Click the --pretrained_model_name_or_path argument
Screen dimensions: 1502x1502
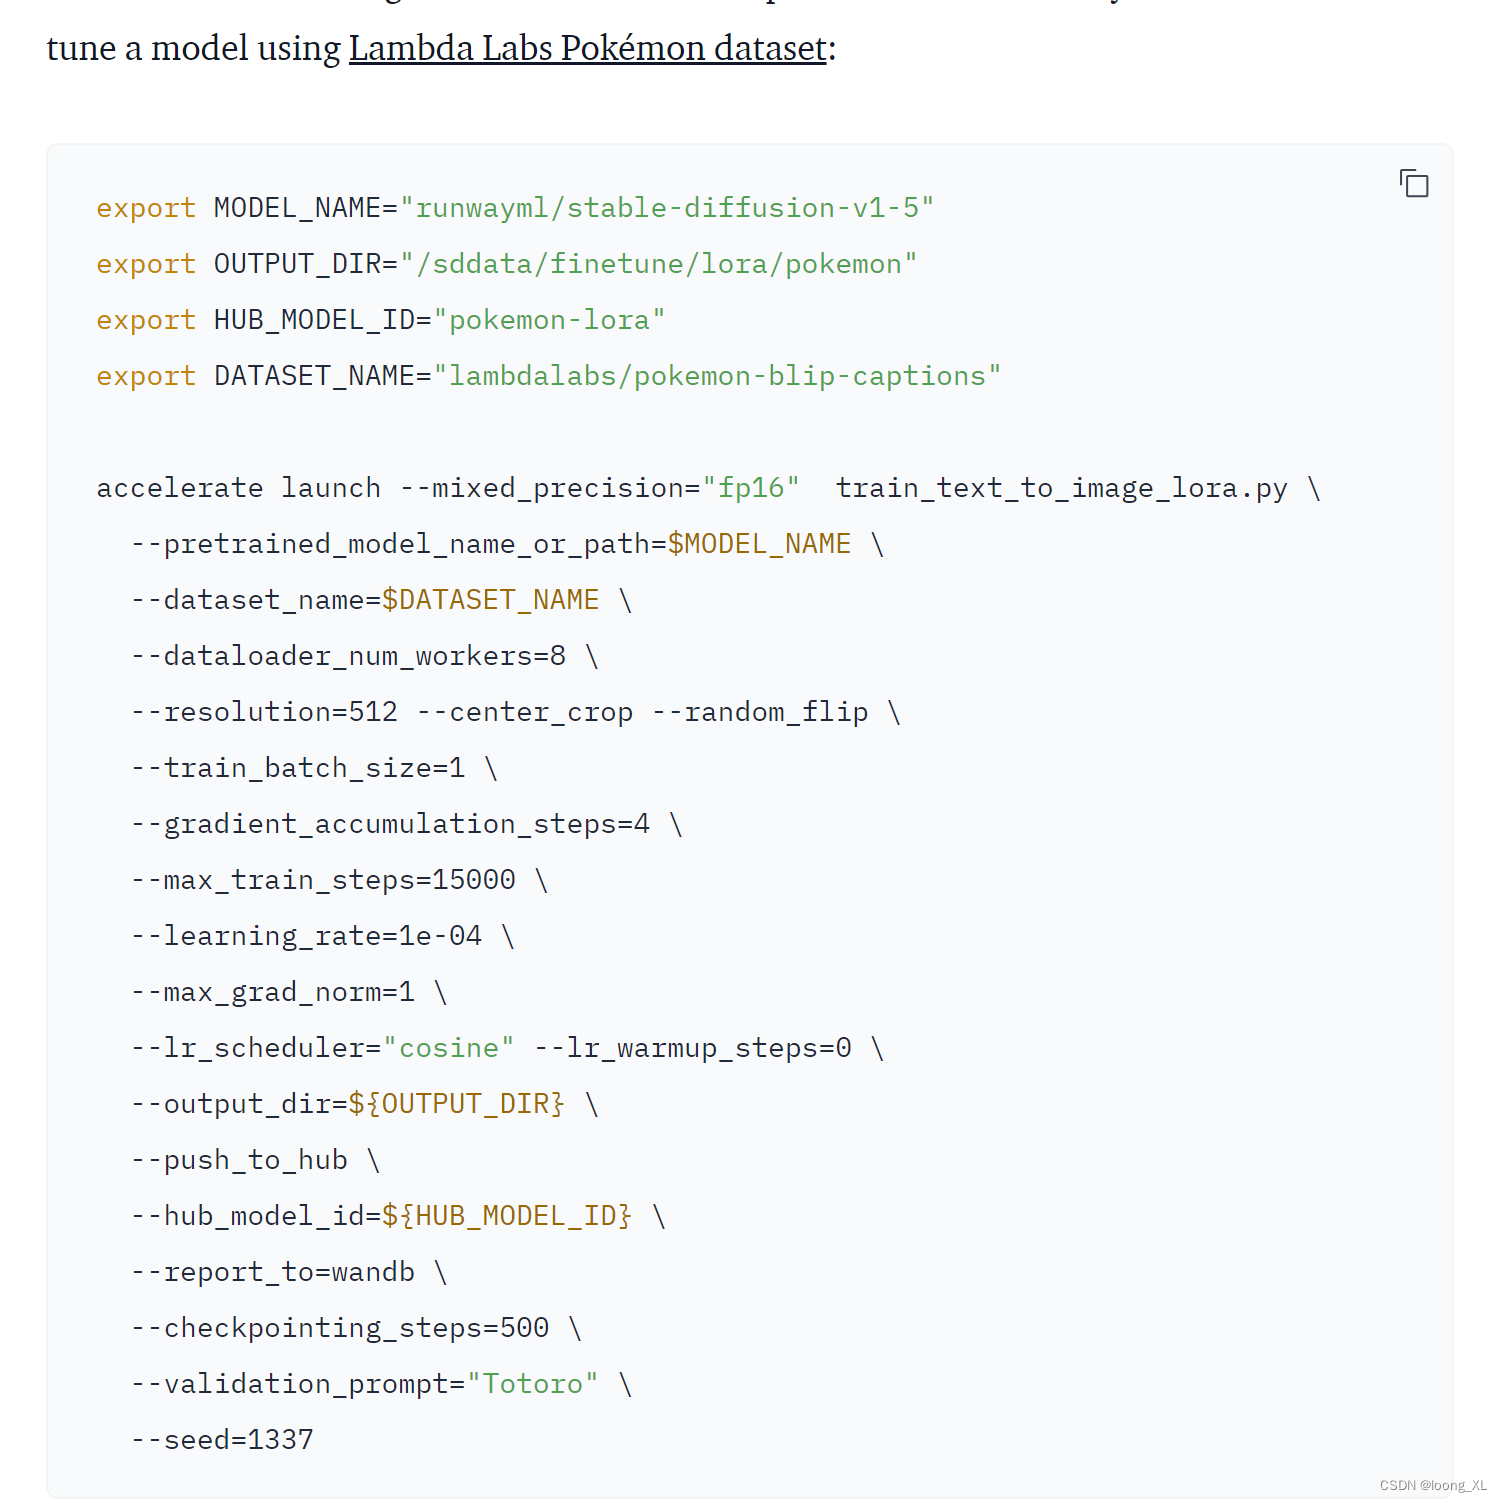point(491,544)
